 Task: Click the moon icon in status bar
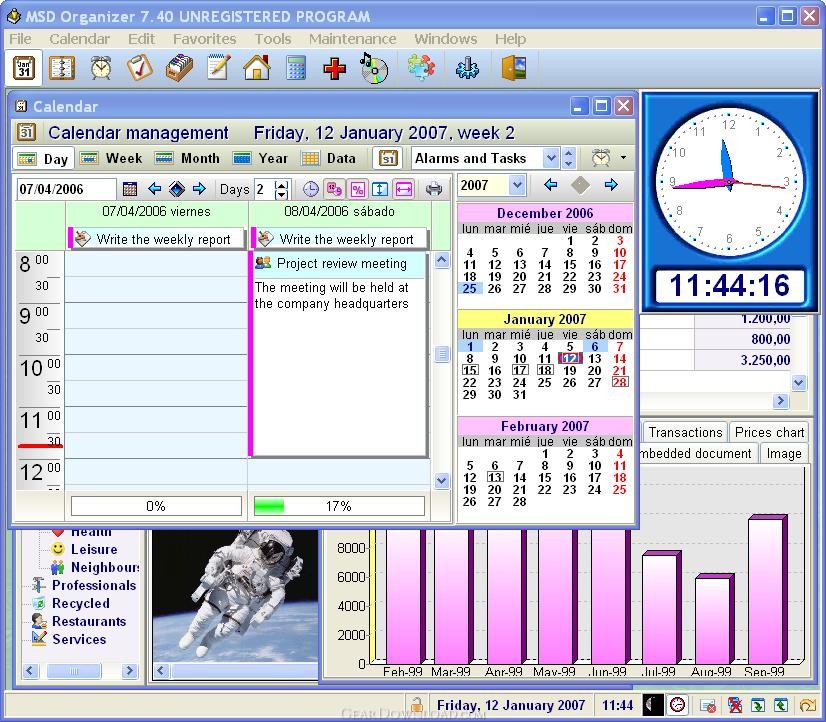(653, 705)
